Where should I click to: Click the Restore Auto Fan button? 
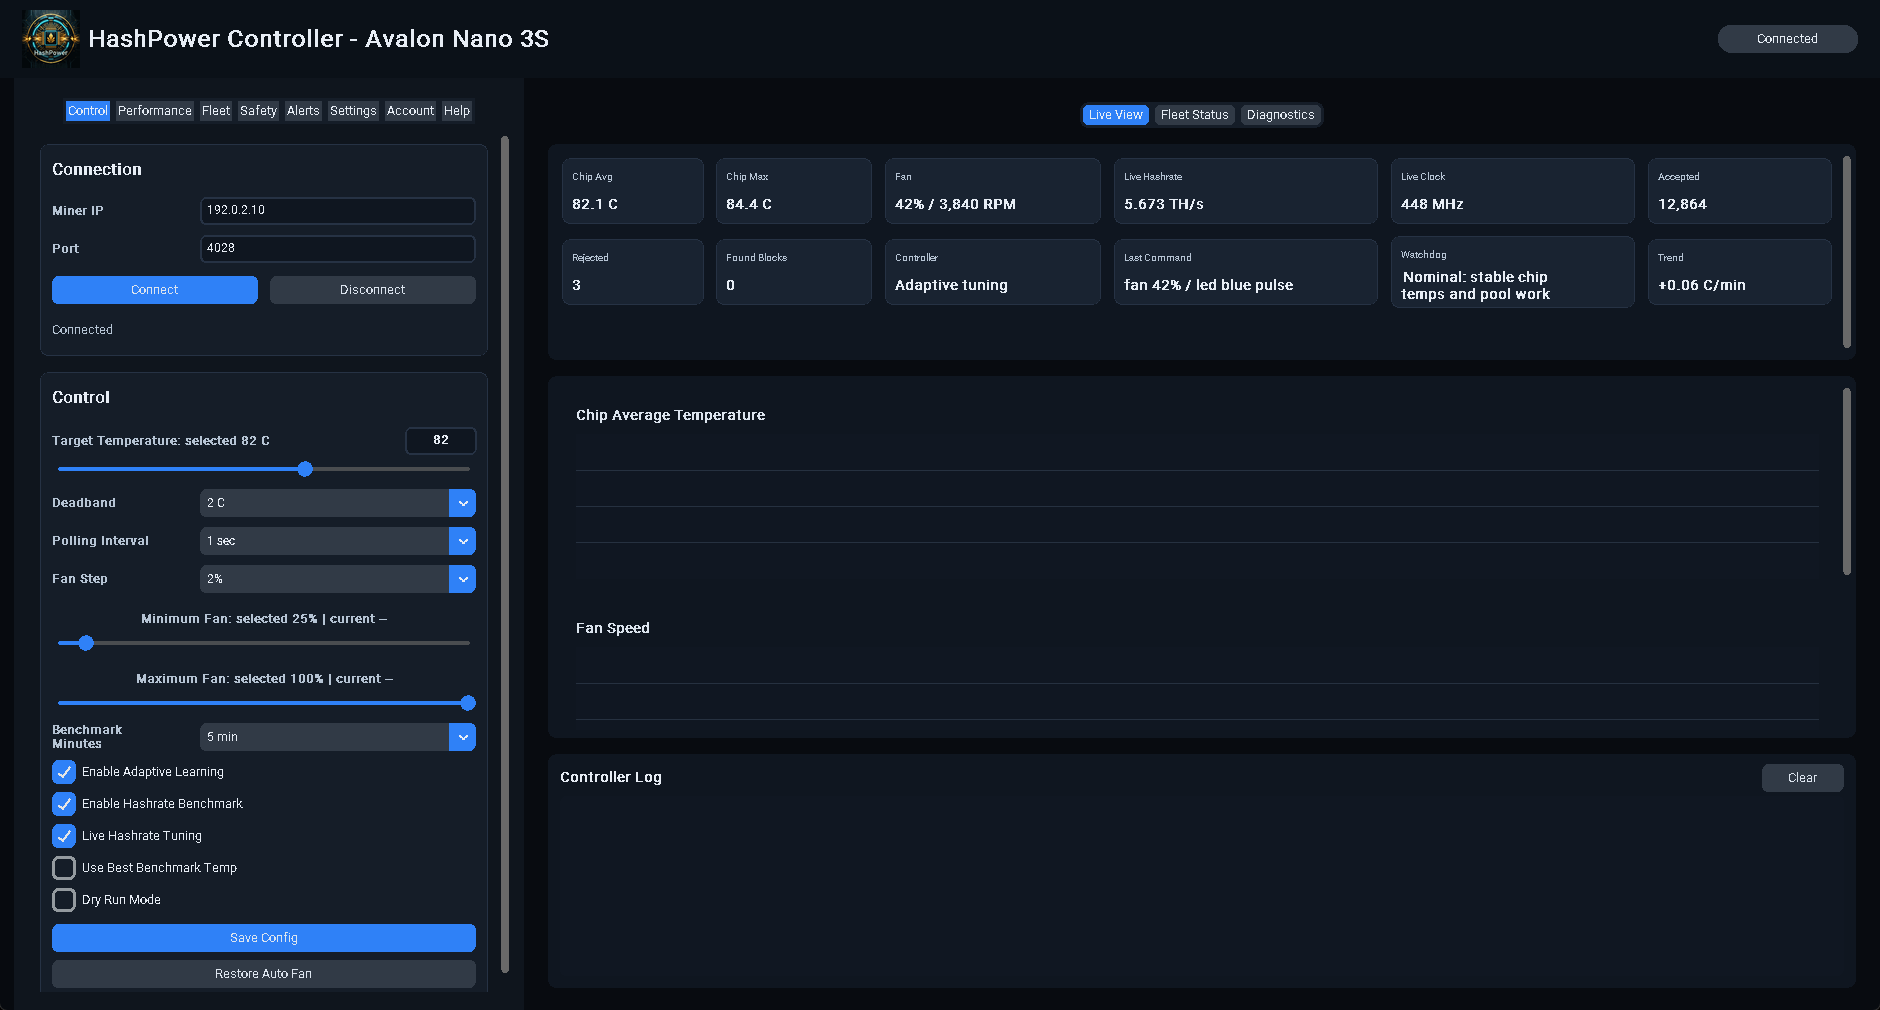pyautogui.click(x=264, y=974)
